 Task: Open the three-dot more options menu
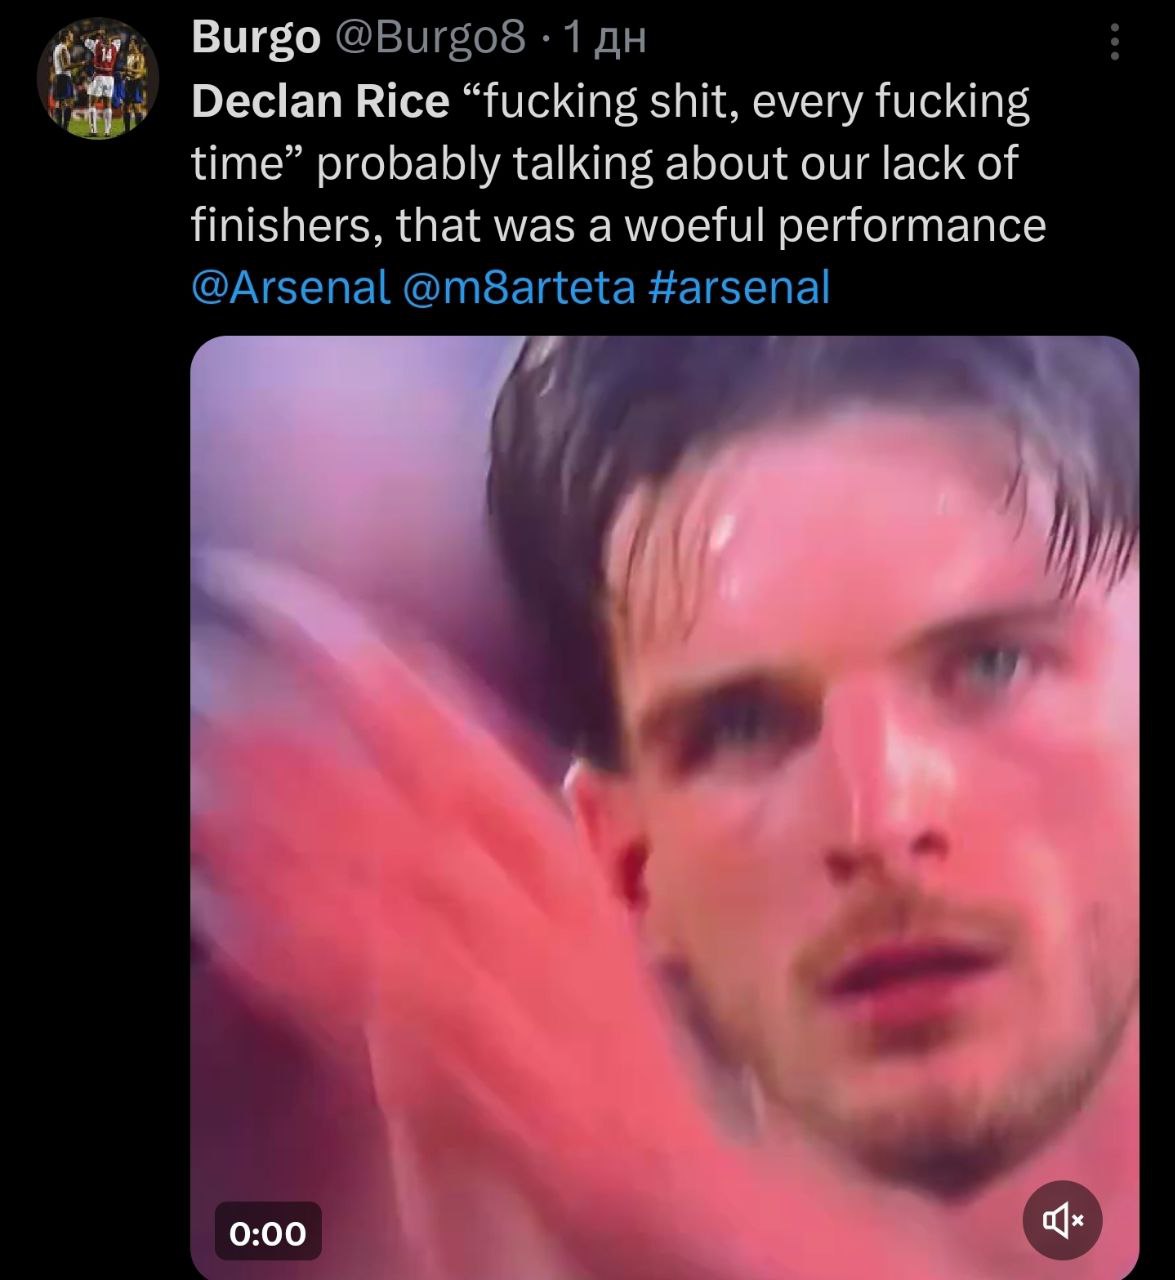(1115, 43)
